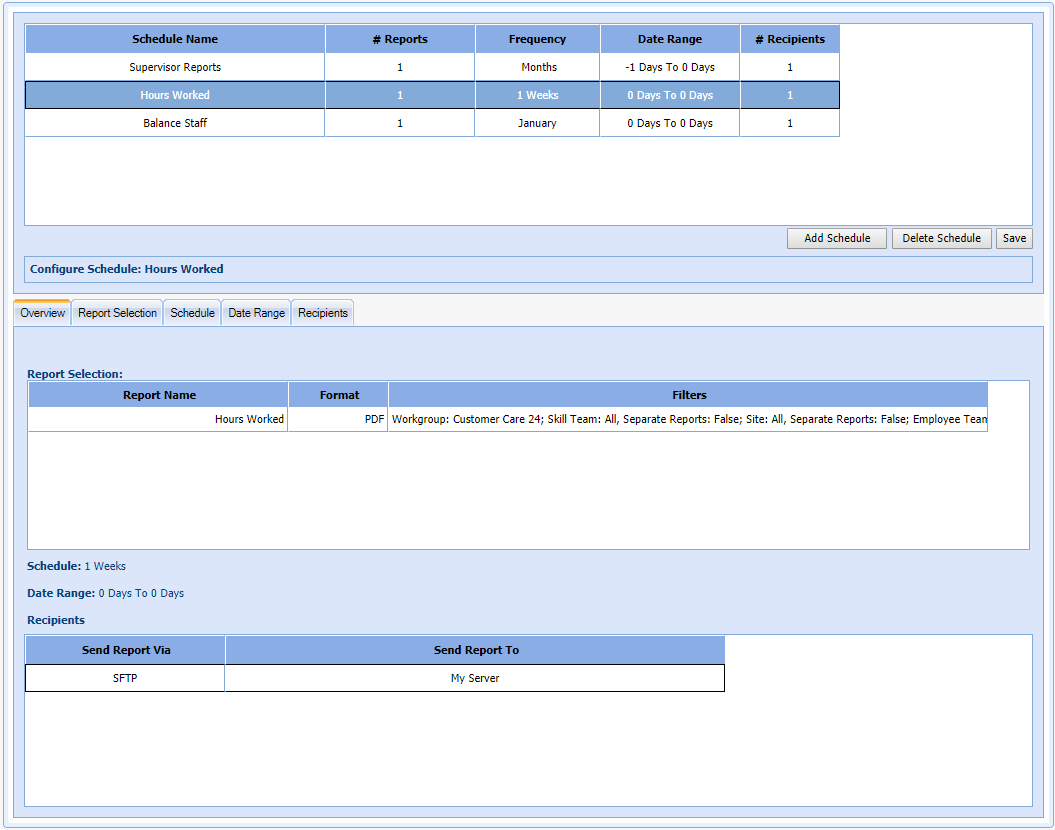Open the Report Selection tab
The image size is (1055, 830).
point(117,313)
